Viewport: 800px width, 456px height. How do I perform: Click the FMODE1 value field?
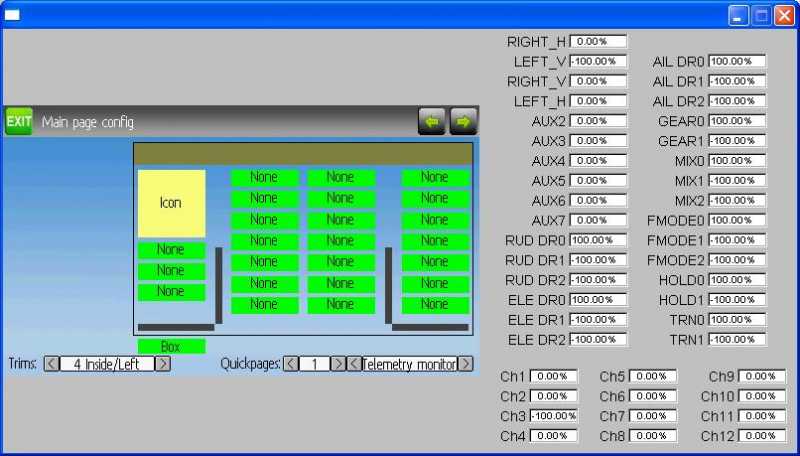pos(737,240)
